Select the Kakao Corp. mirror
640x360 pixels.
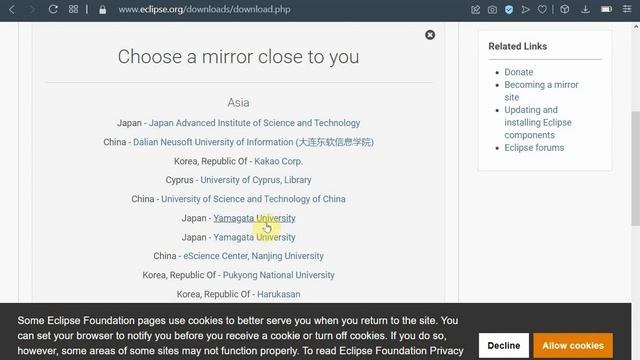[x=279, y=161]
